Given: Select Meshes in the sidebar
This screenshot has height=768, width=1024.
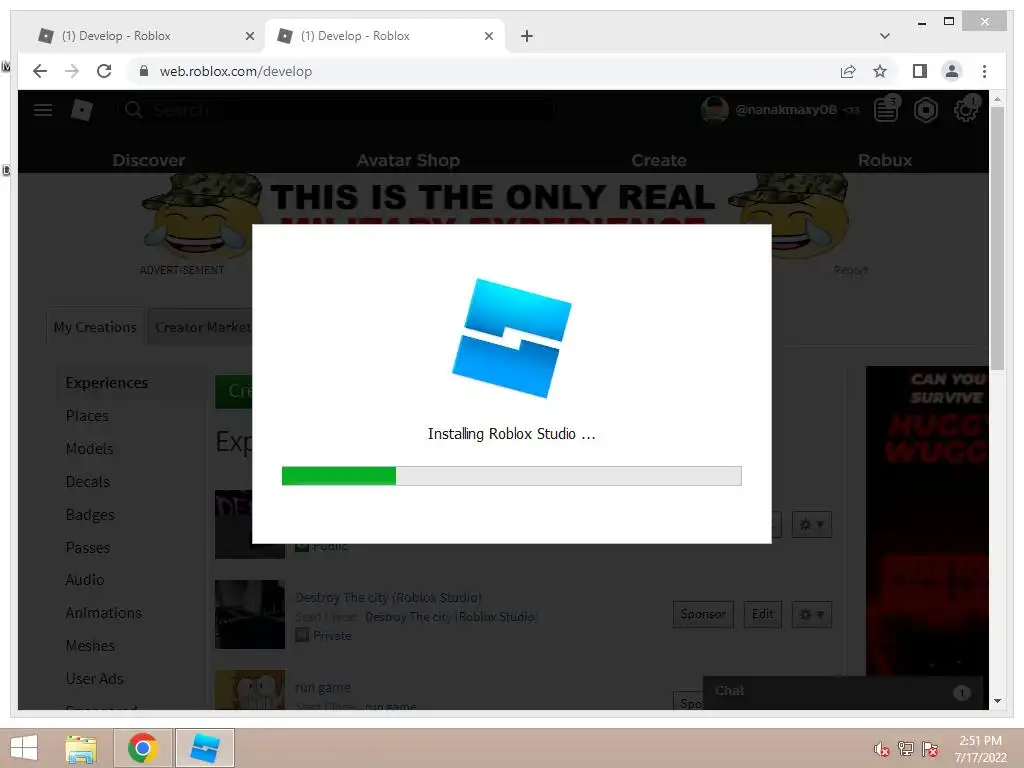Looking at the screenshot, I should 90,645.
